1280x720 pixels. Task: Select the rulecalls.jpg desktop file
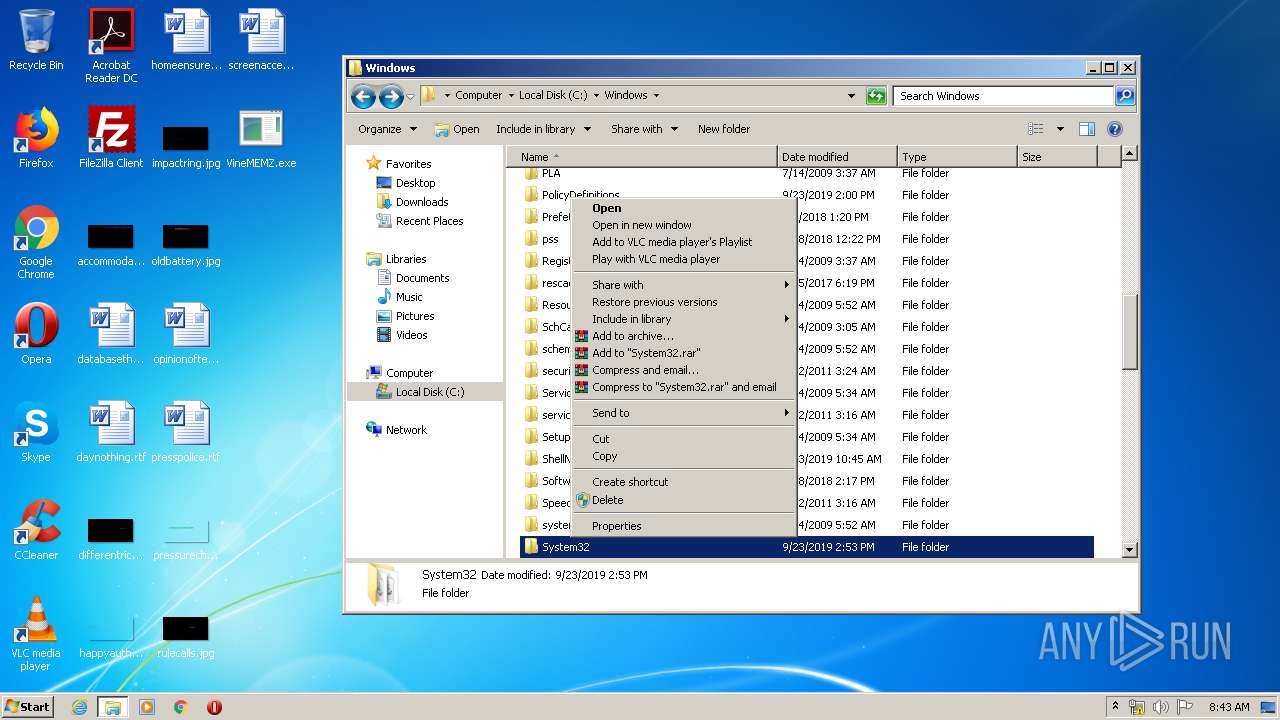coord(186,635)
